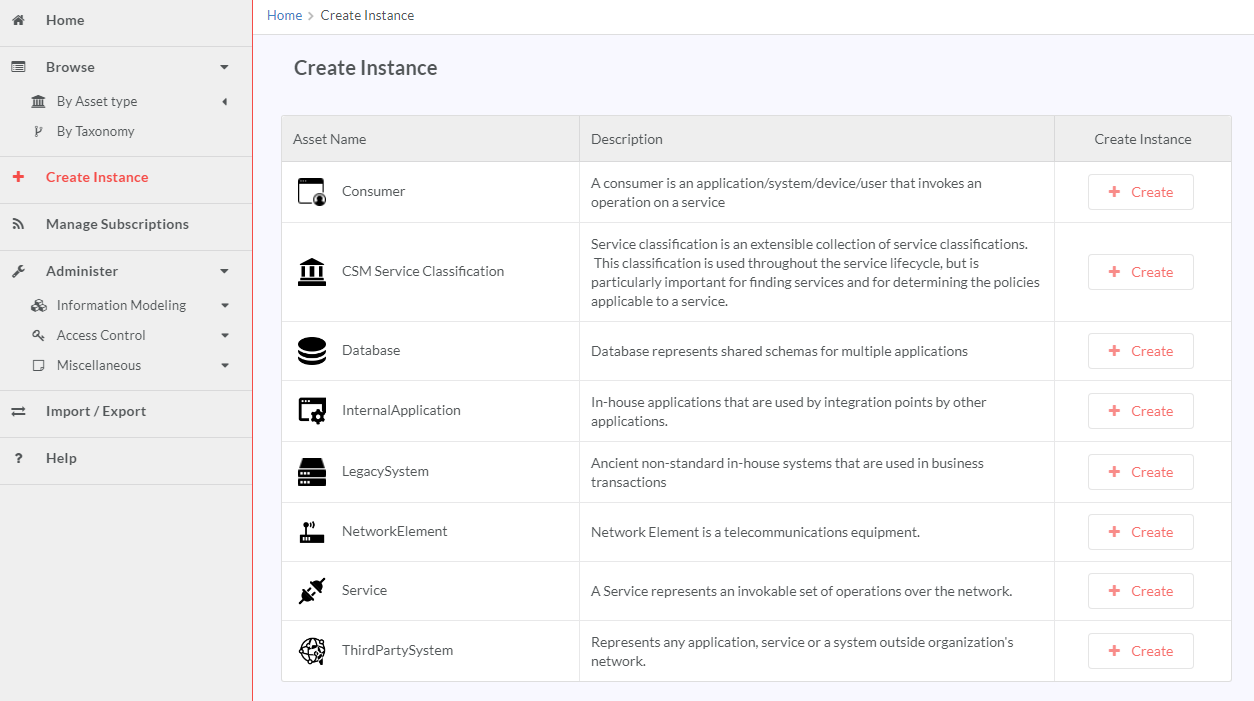The height and width of the screenshot is (701, 1254).
Task: Expand the By Asset type submenu
Action: coord(224,101)
